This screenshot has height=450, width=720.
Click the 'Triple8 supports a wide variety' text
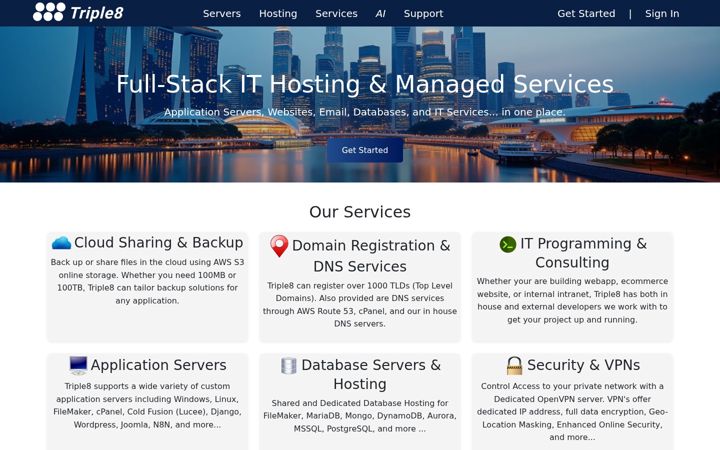click(147, 405)
